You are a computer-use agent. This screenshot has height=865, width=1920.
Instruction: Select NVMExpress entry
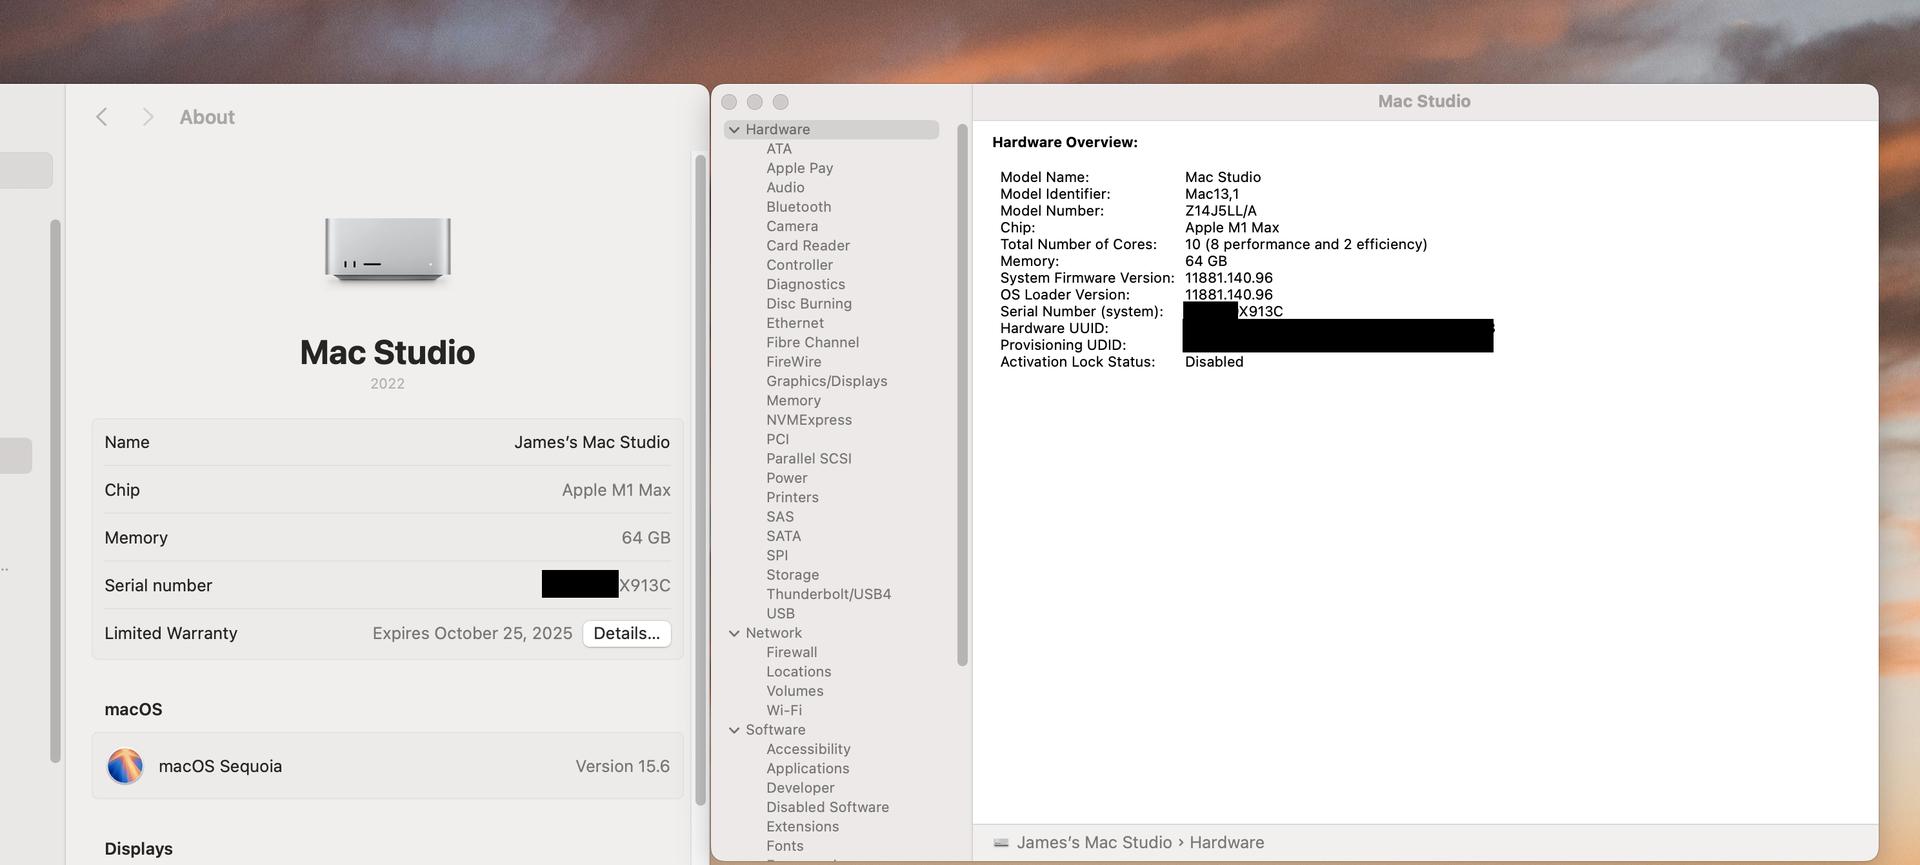click(x=809, y=420)
